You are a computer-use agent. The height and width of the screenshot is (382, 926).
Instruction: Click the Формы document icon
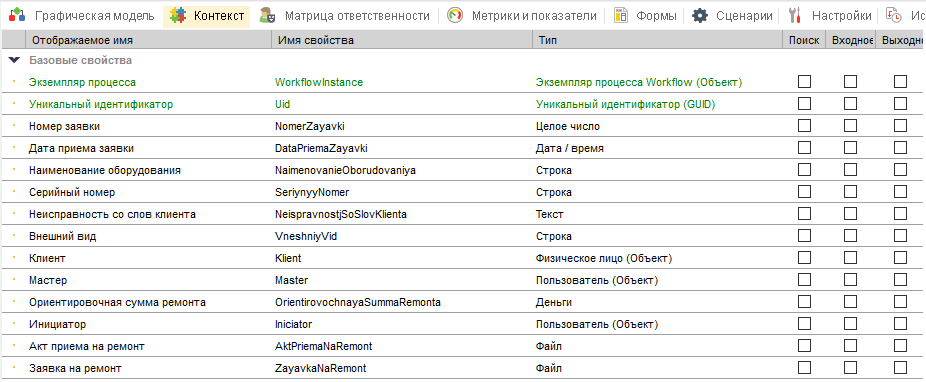pos(620,16)
